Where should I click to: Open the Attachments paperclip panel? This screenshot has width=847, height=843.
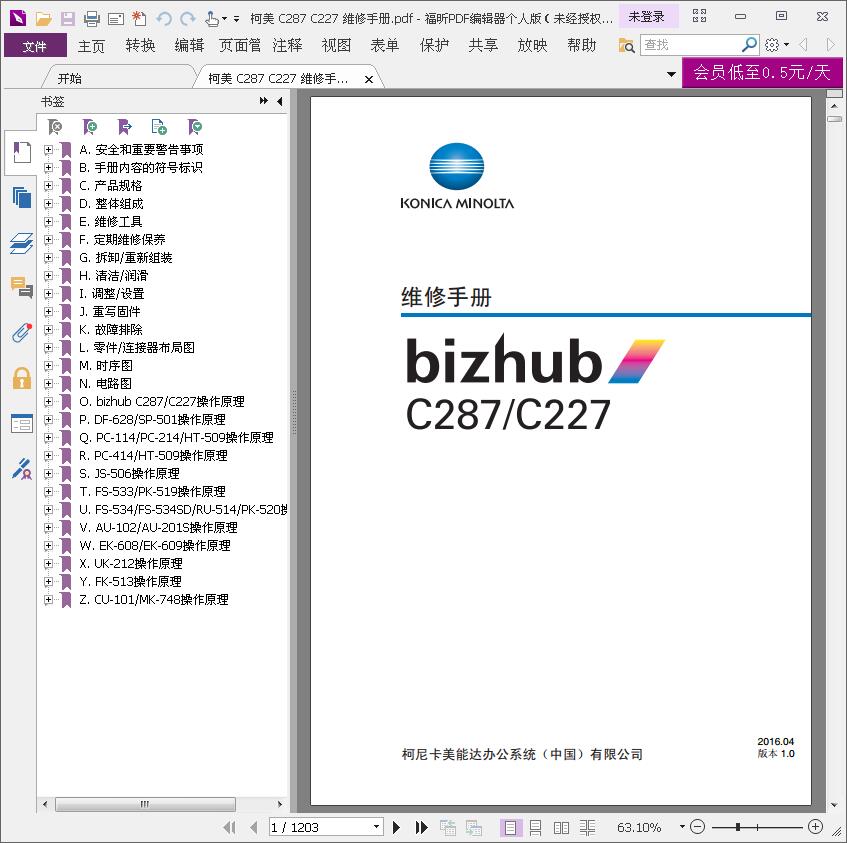tap(22, 333)
